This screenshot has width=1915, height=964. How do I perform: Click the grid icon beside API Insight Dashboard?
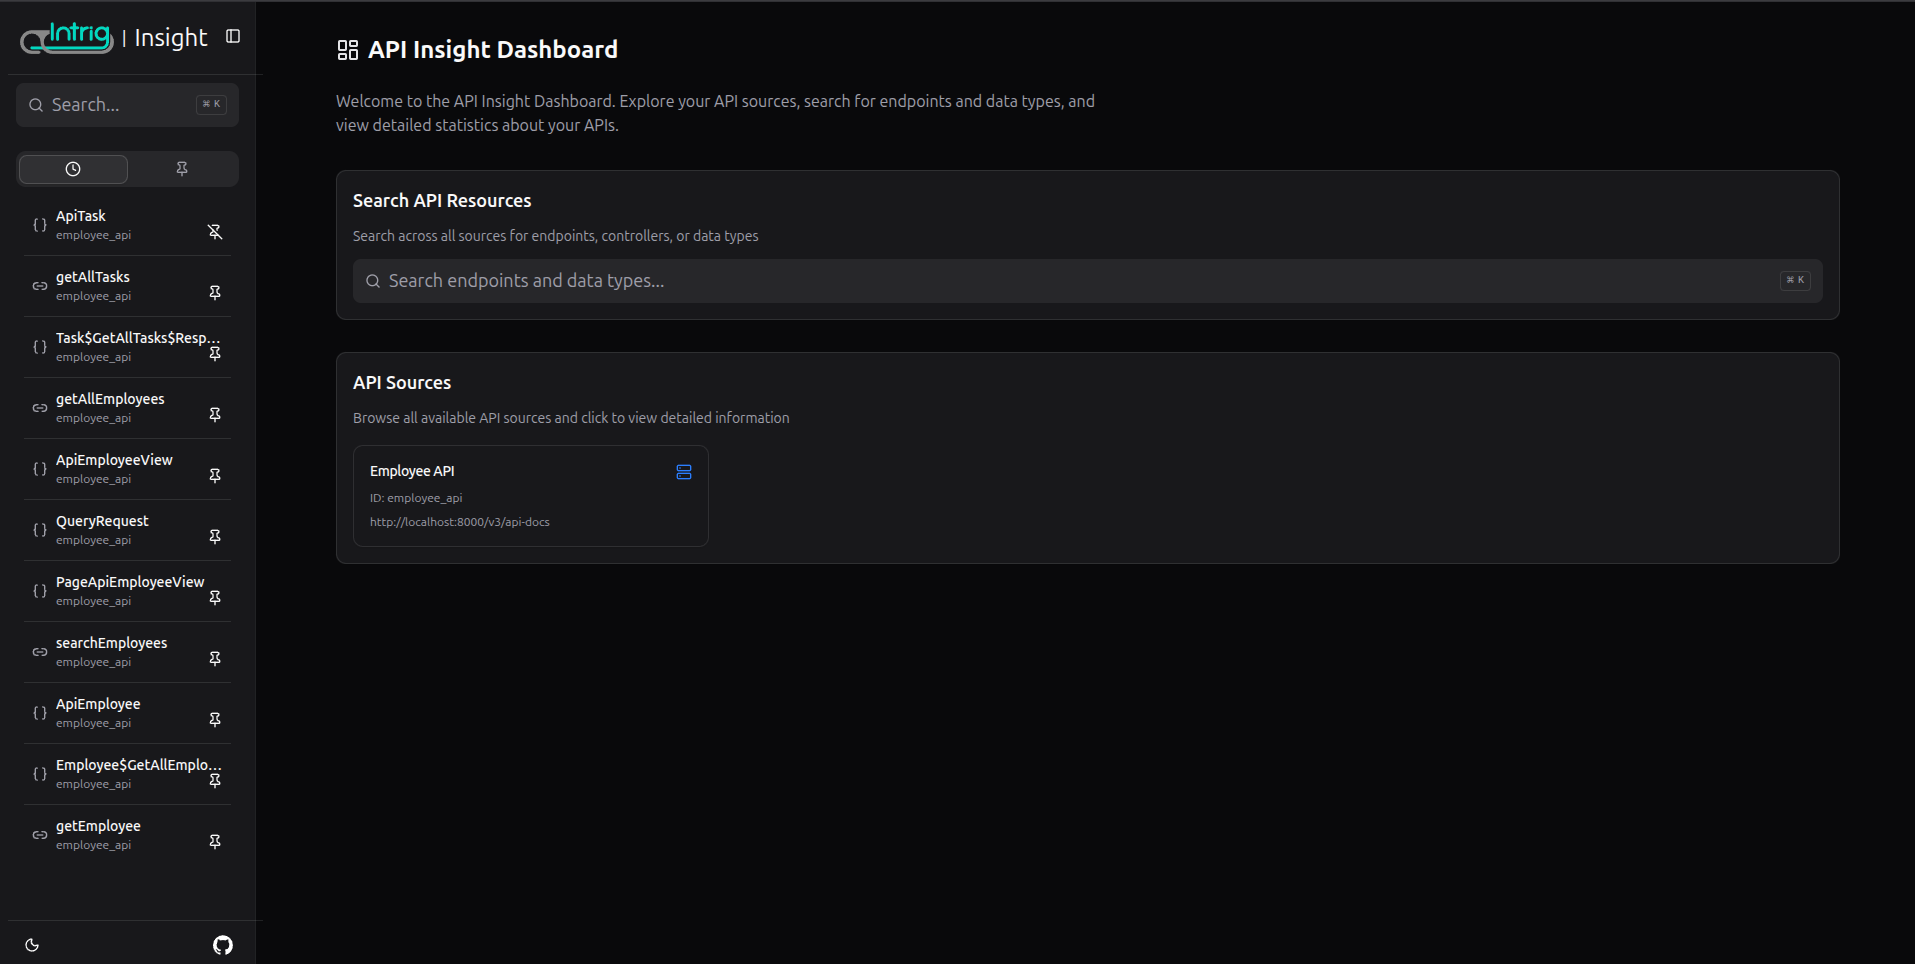tap(347, 48)
